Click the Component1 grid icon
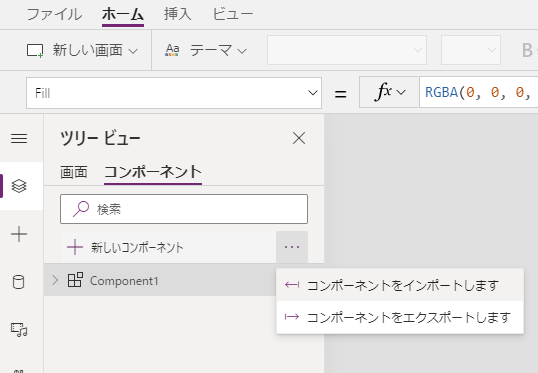 coord(75,280)
